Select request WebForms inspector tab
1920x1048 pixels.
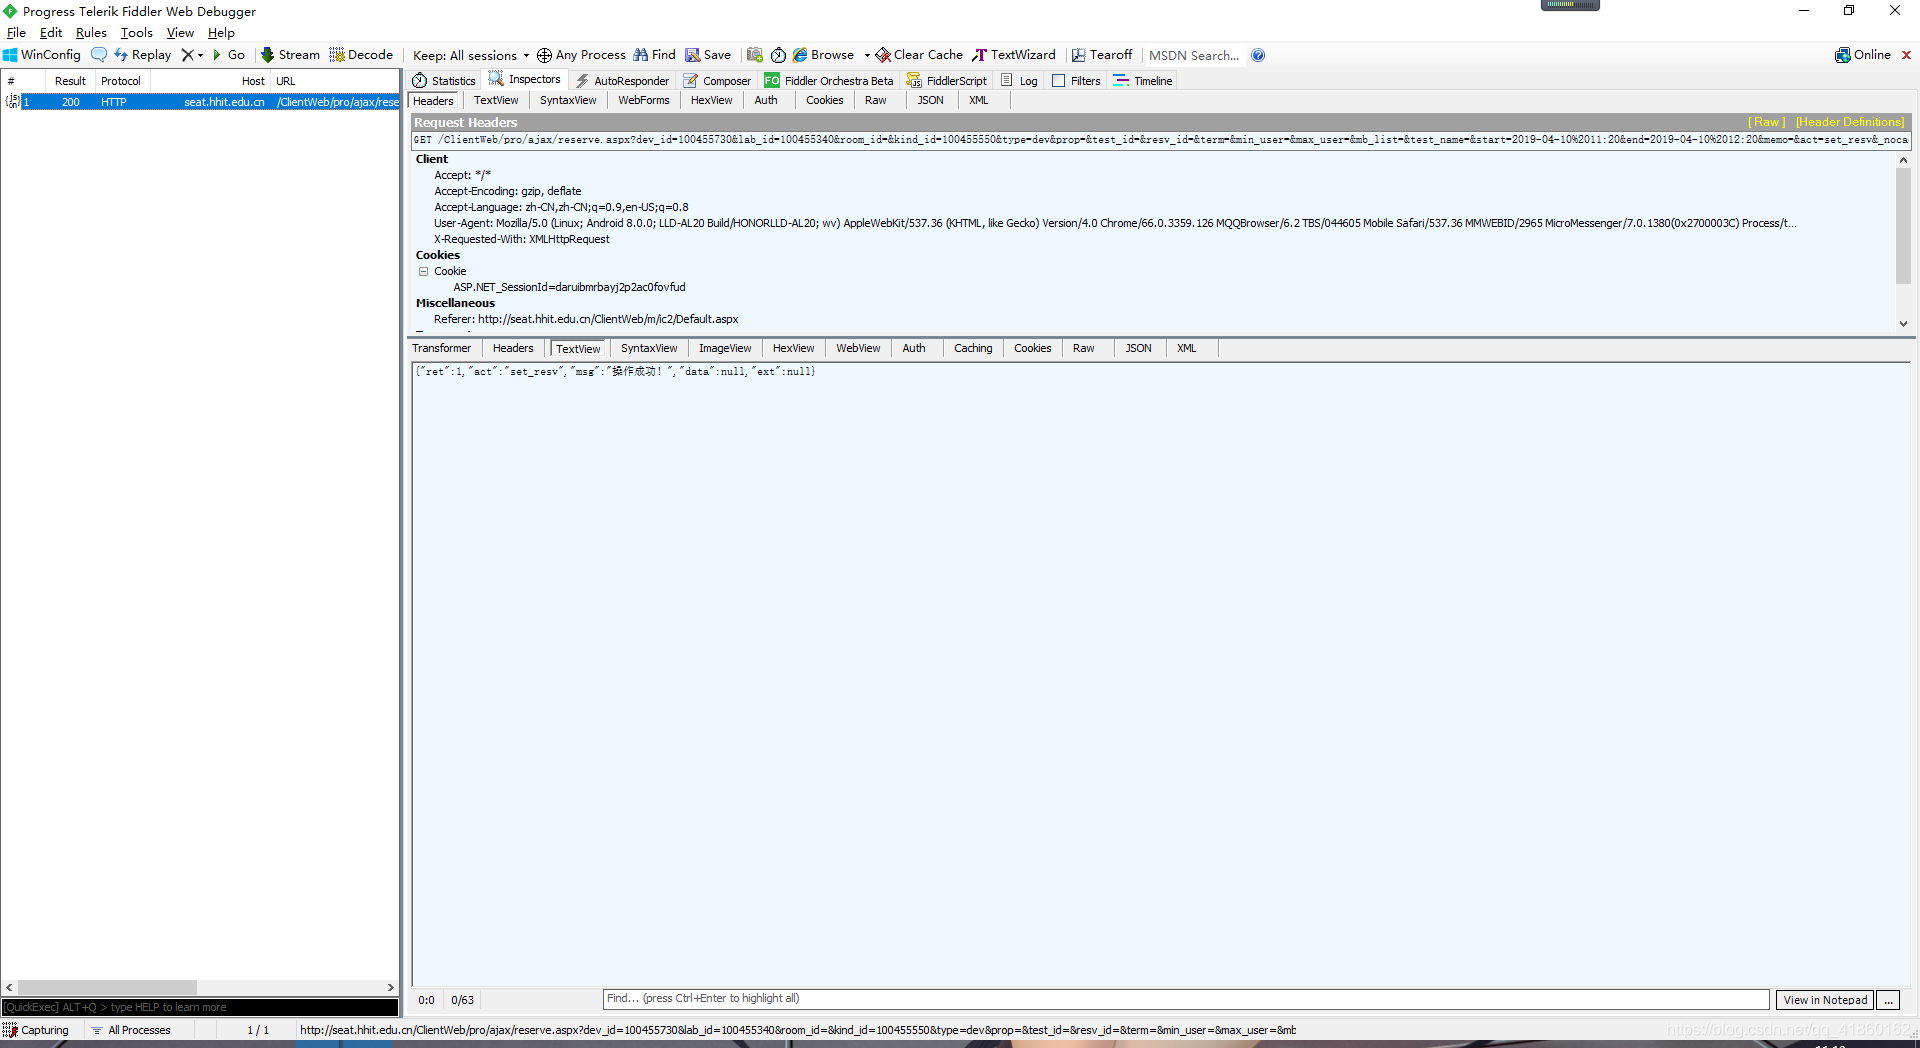(x=644, y=100)
